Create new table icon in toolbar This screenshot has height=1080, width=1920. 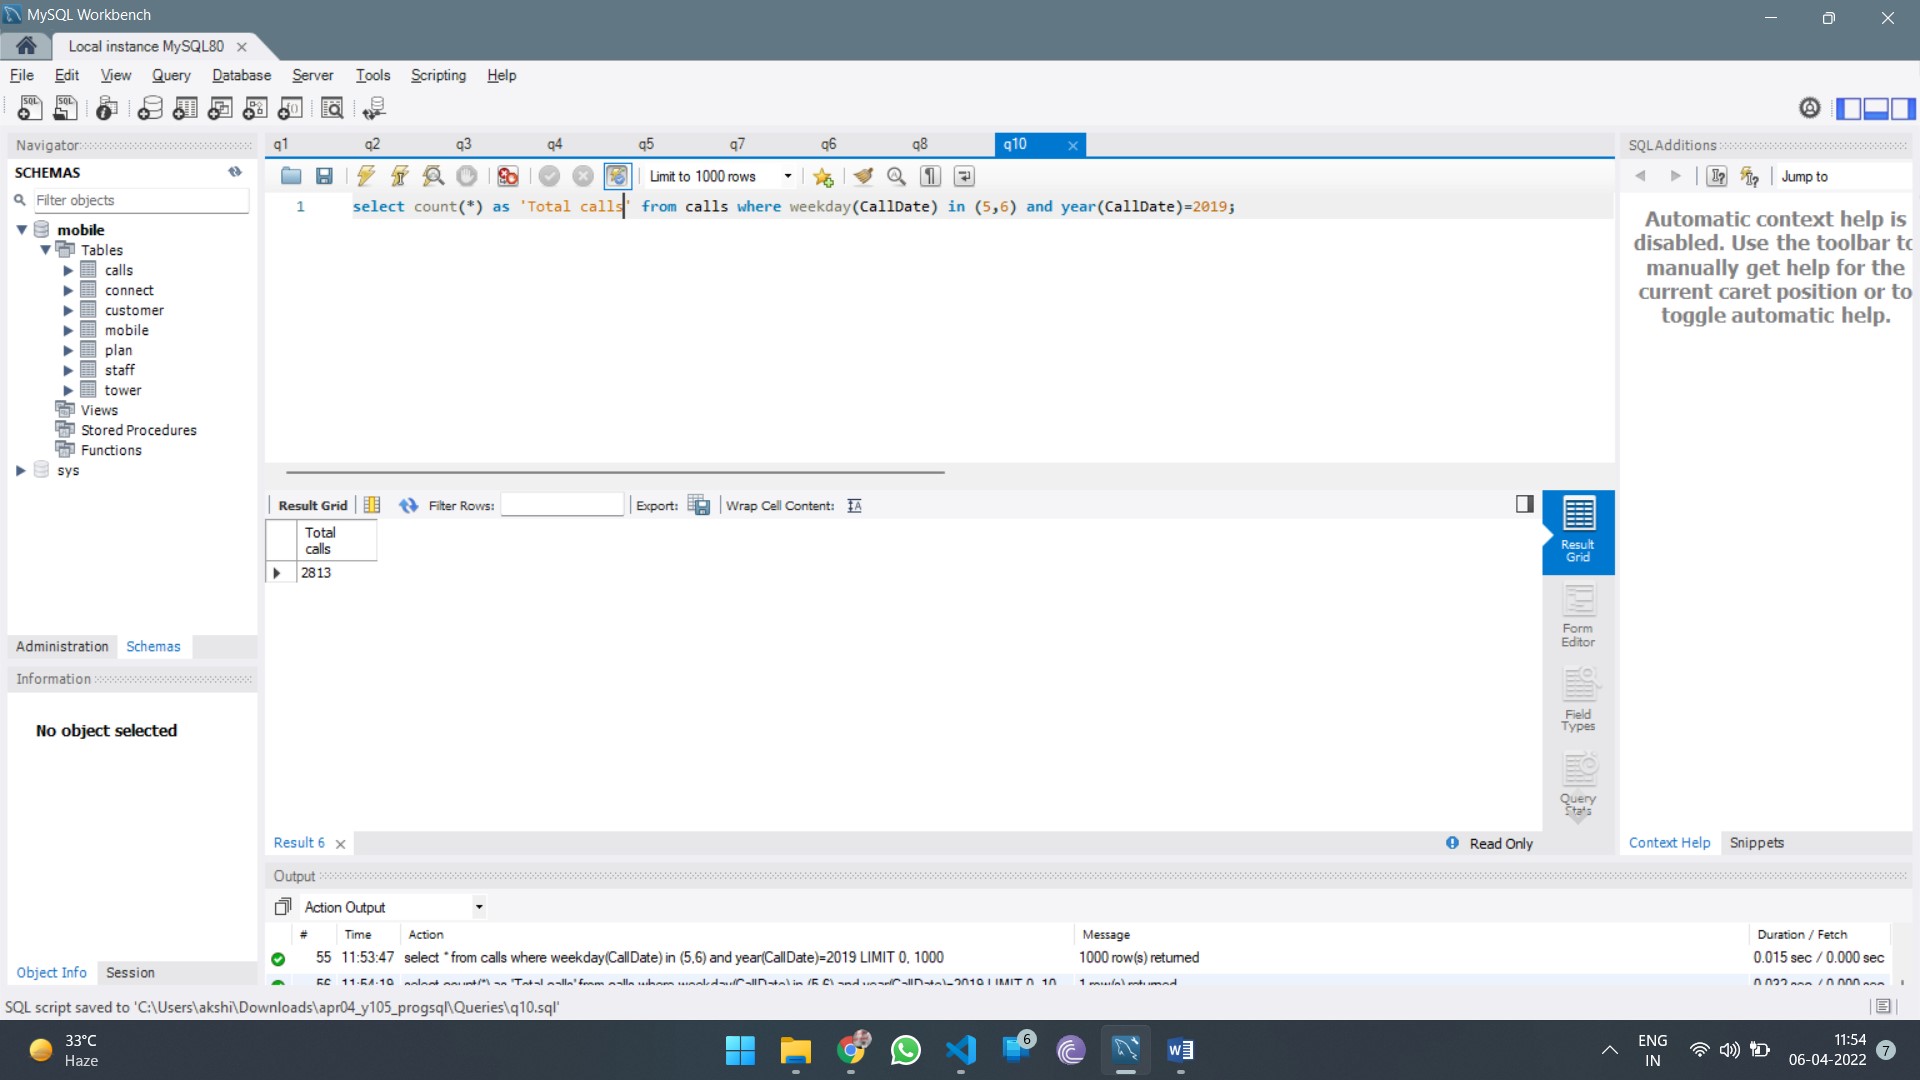click(185, 108)
